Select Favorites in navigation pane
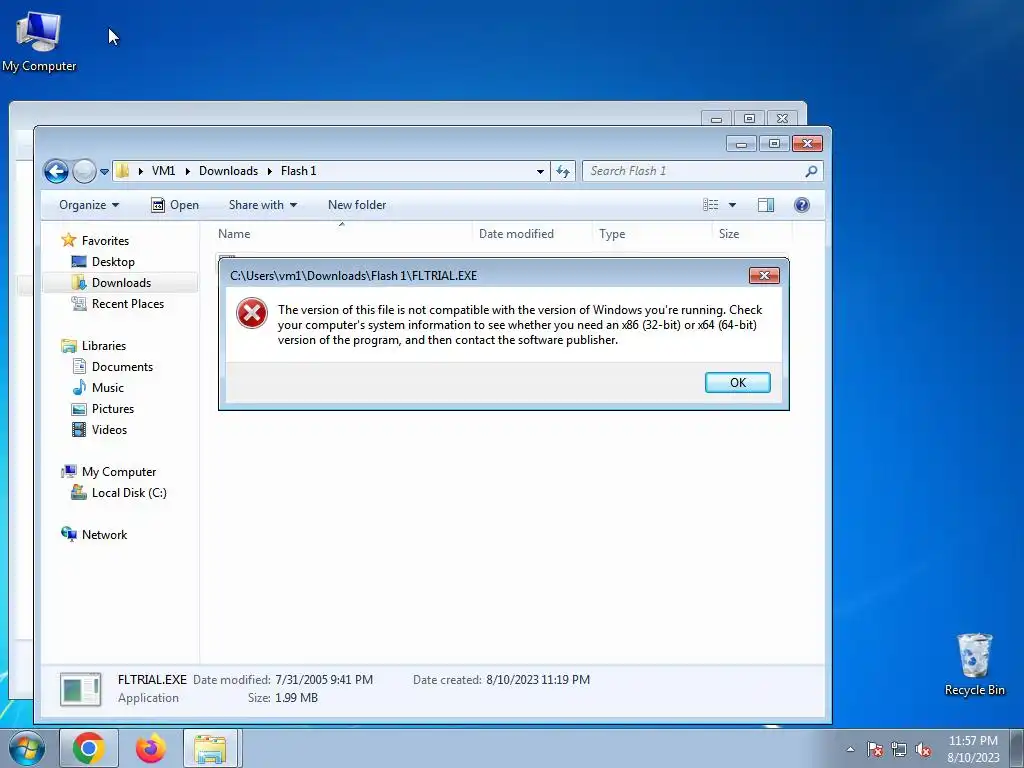Image resolution: width=1024 pixels, height=768 pixels. pos(105,241)
